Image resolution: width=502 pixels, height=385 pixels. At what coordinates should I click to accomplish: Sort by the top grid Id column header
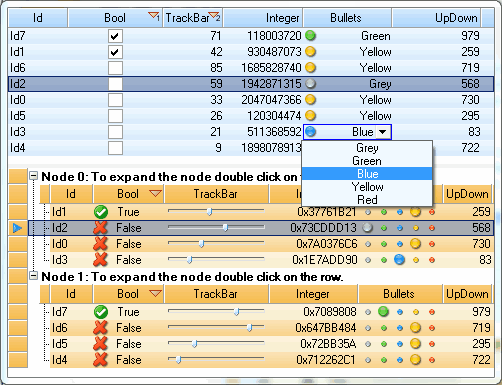[x=38, y=18]
